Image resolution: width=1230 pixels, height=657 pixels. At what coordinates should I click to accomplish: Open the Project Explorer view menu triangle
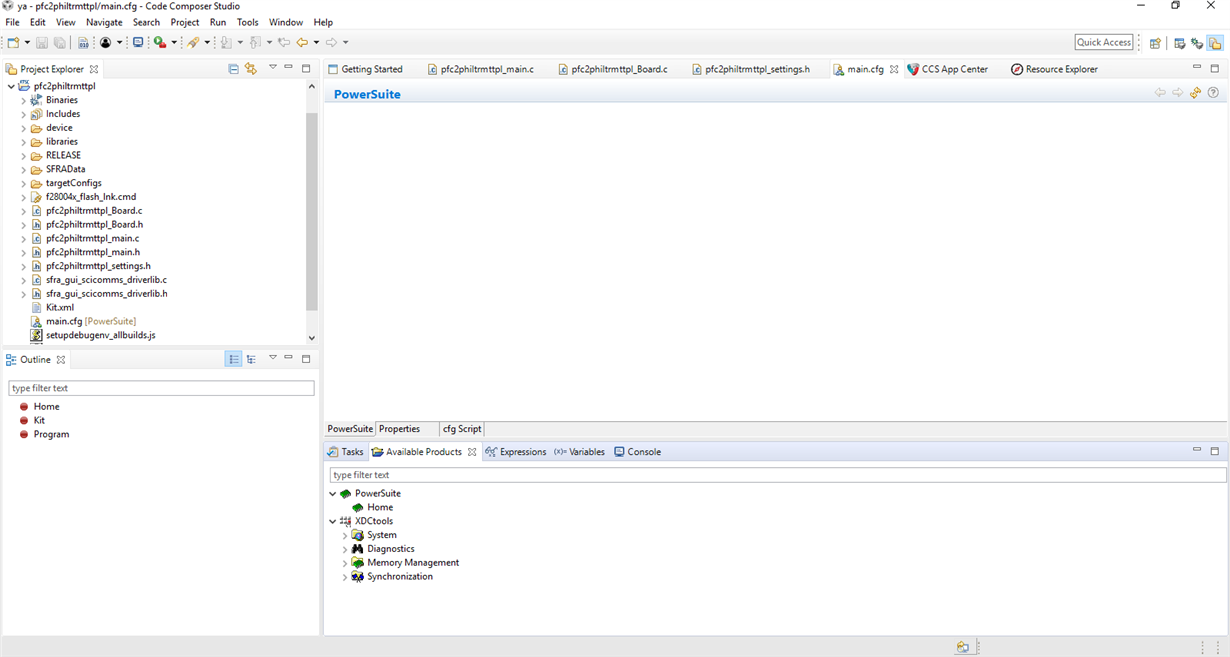click(272, 67)
